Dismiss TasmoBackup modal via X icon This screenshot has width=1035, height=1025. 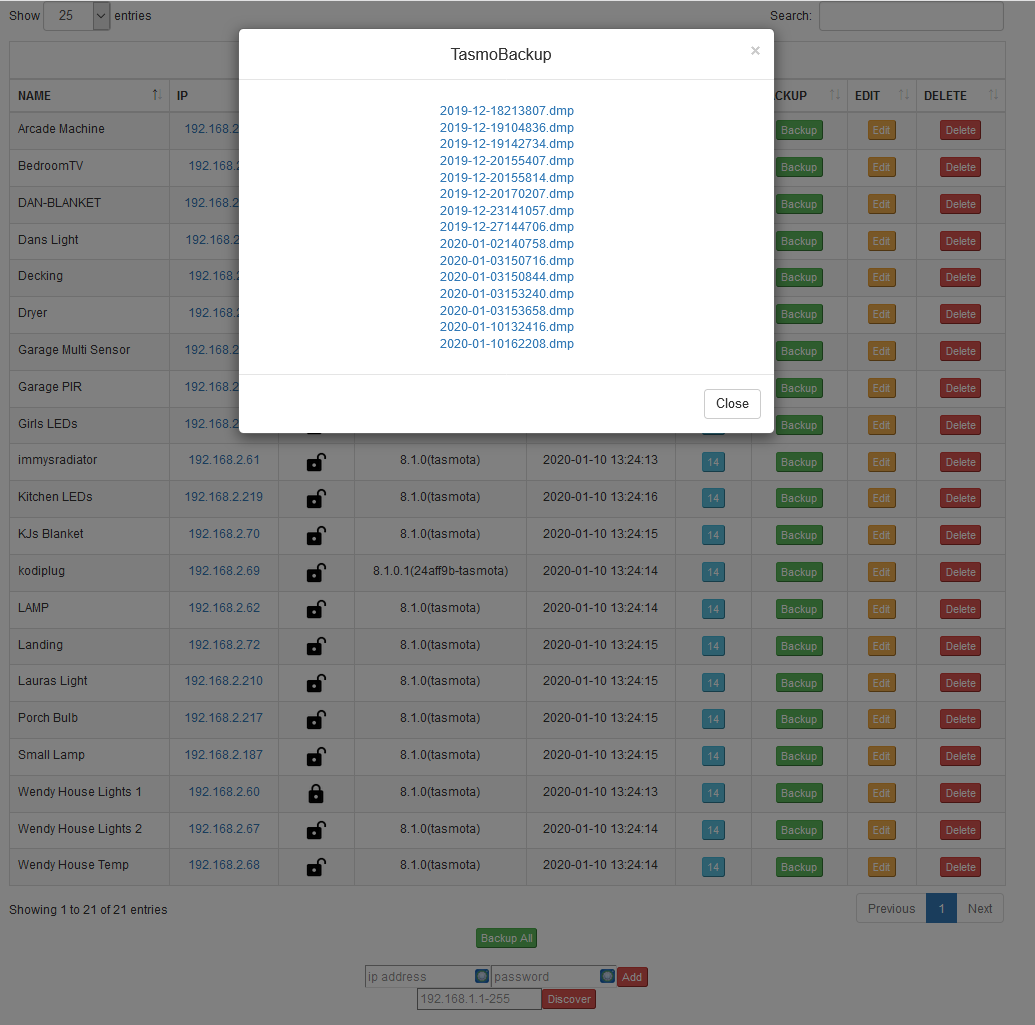click(755, 51)
